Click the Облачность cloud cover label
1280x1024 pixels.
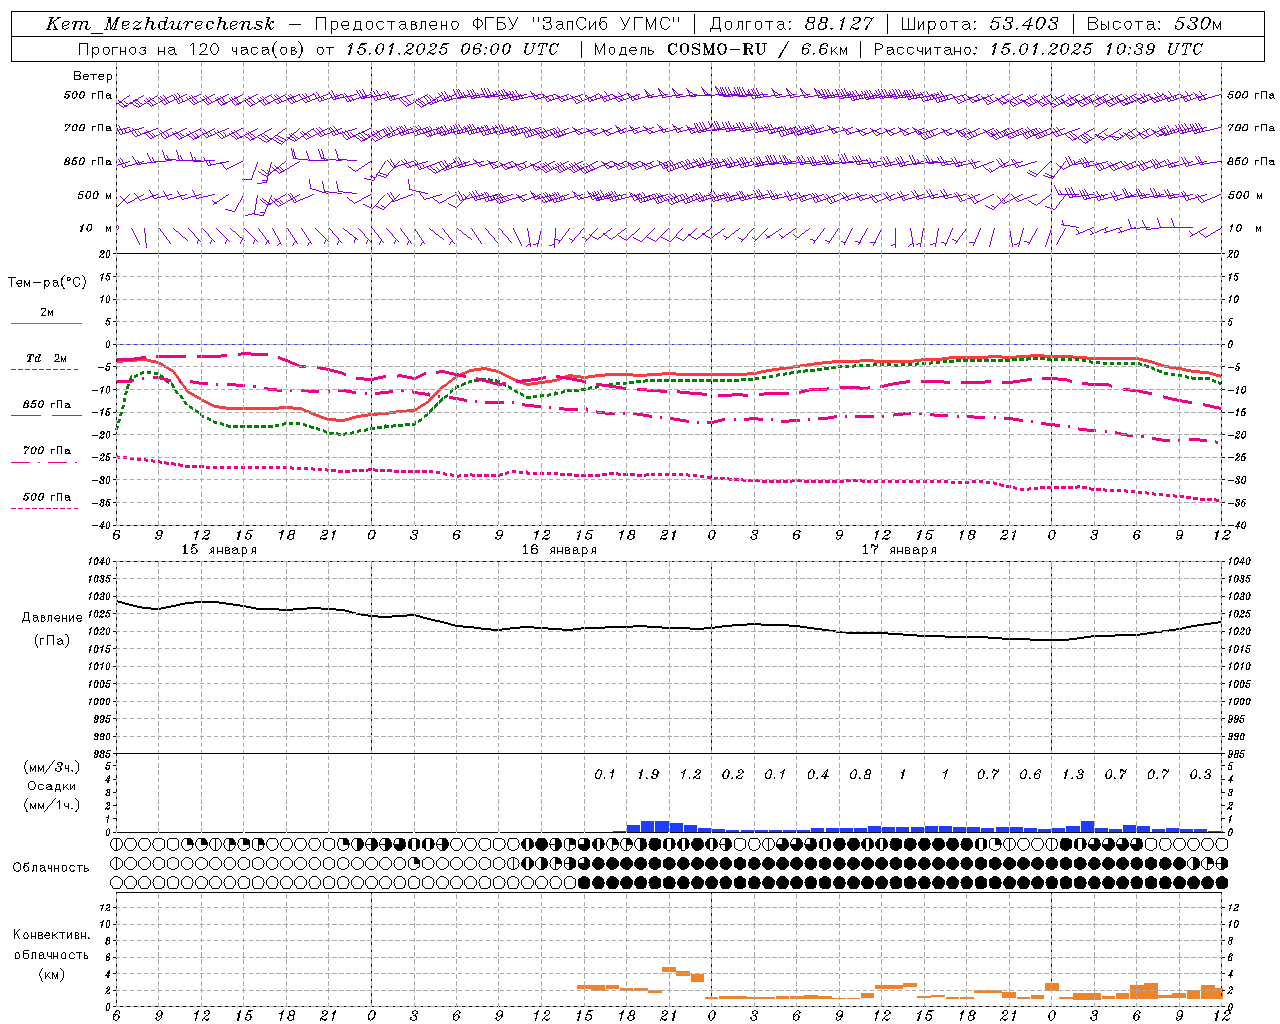click(x=51, y=868)
